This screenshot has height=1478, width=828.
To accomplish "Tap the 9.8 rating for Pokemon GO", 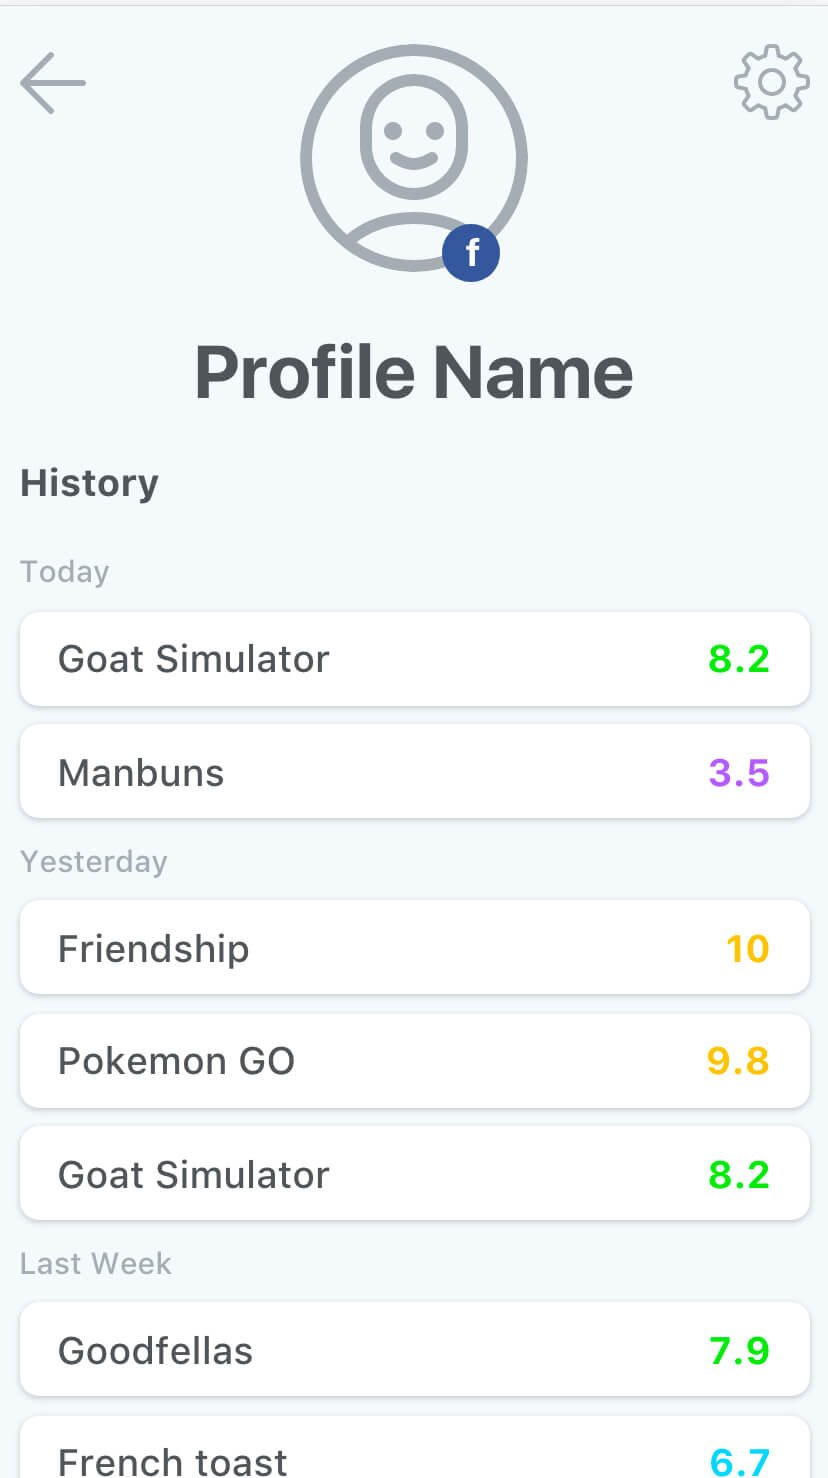I will pyautogui.click(x=738, y=1061).
